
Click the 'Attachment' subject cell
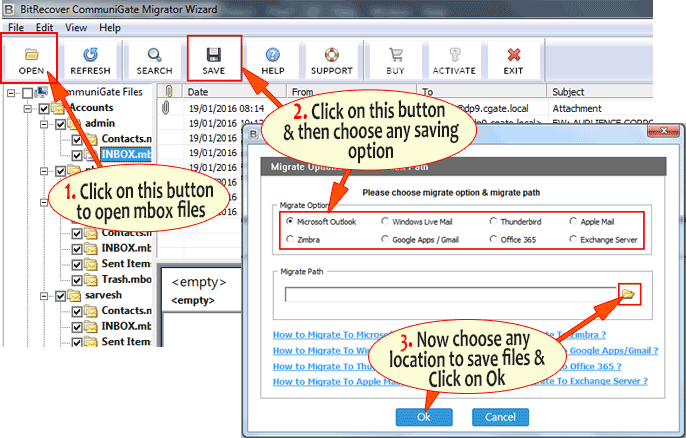pyautogui.click(x=577, y=108)
